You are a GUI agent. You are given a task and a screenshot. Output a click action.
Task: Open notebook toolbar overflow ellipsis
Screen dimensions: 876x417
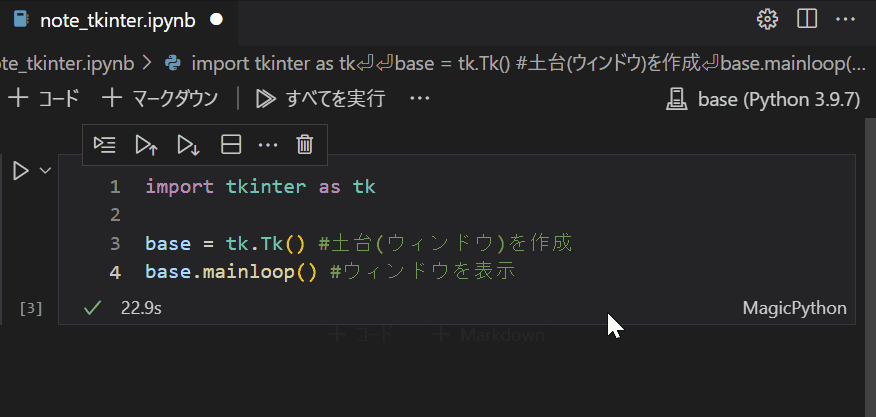(x=419, y=98)
